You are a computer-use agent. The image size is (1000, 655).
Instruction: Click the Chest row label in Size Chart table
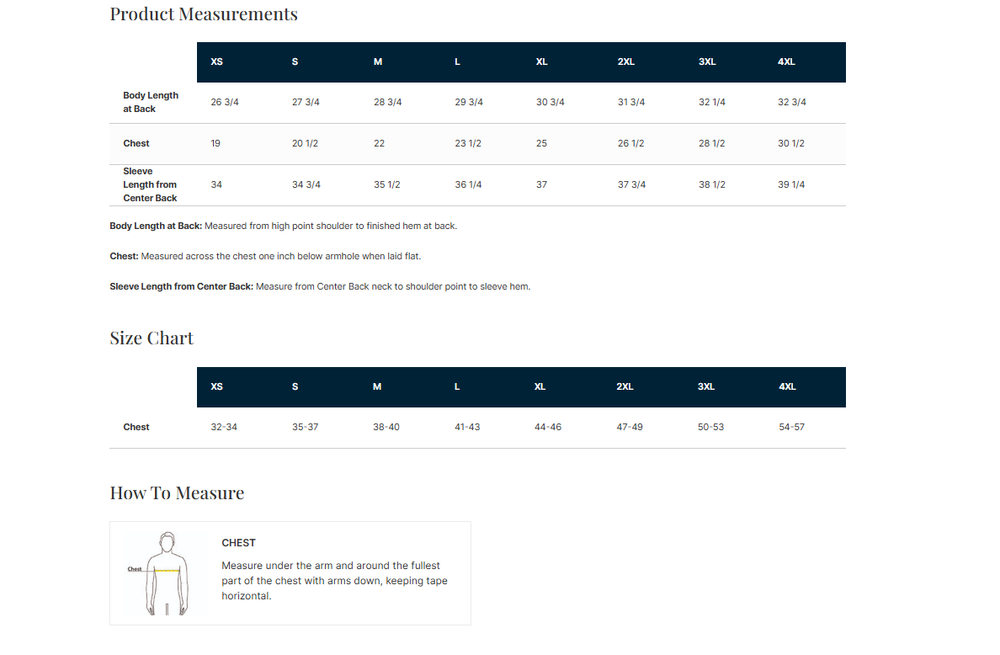pyautogui.click(x=136, y=427)
